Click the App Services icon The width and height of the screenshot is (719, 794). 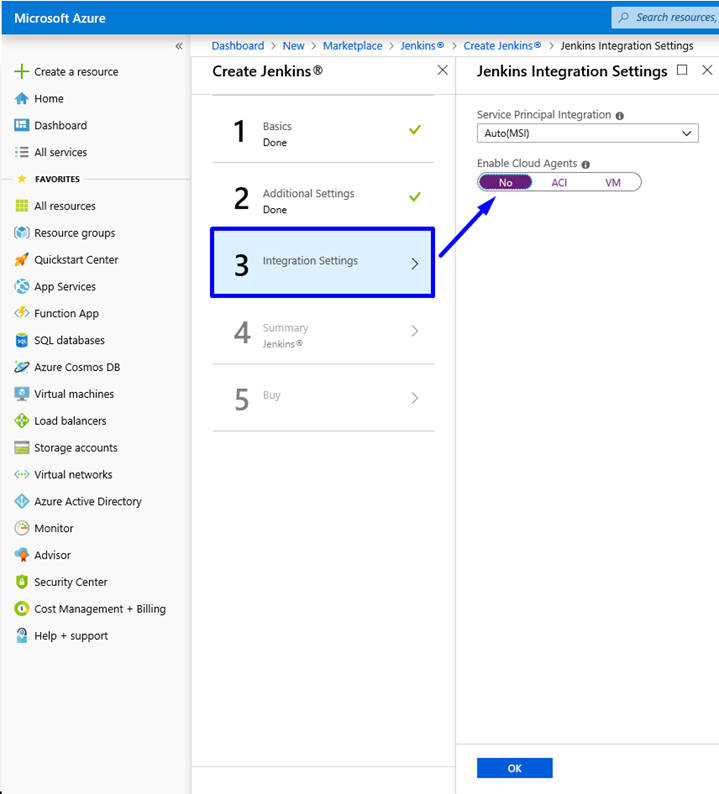coord(21,286)
